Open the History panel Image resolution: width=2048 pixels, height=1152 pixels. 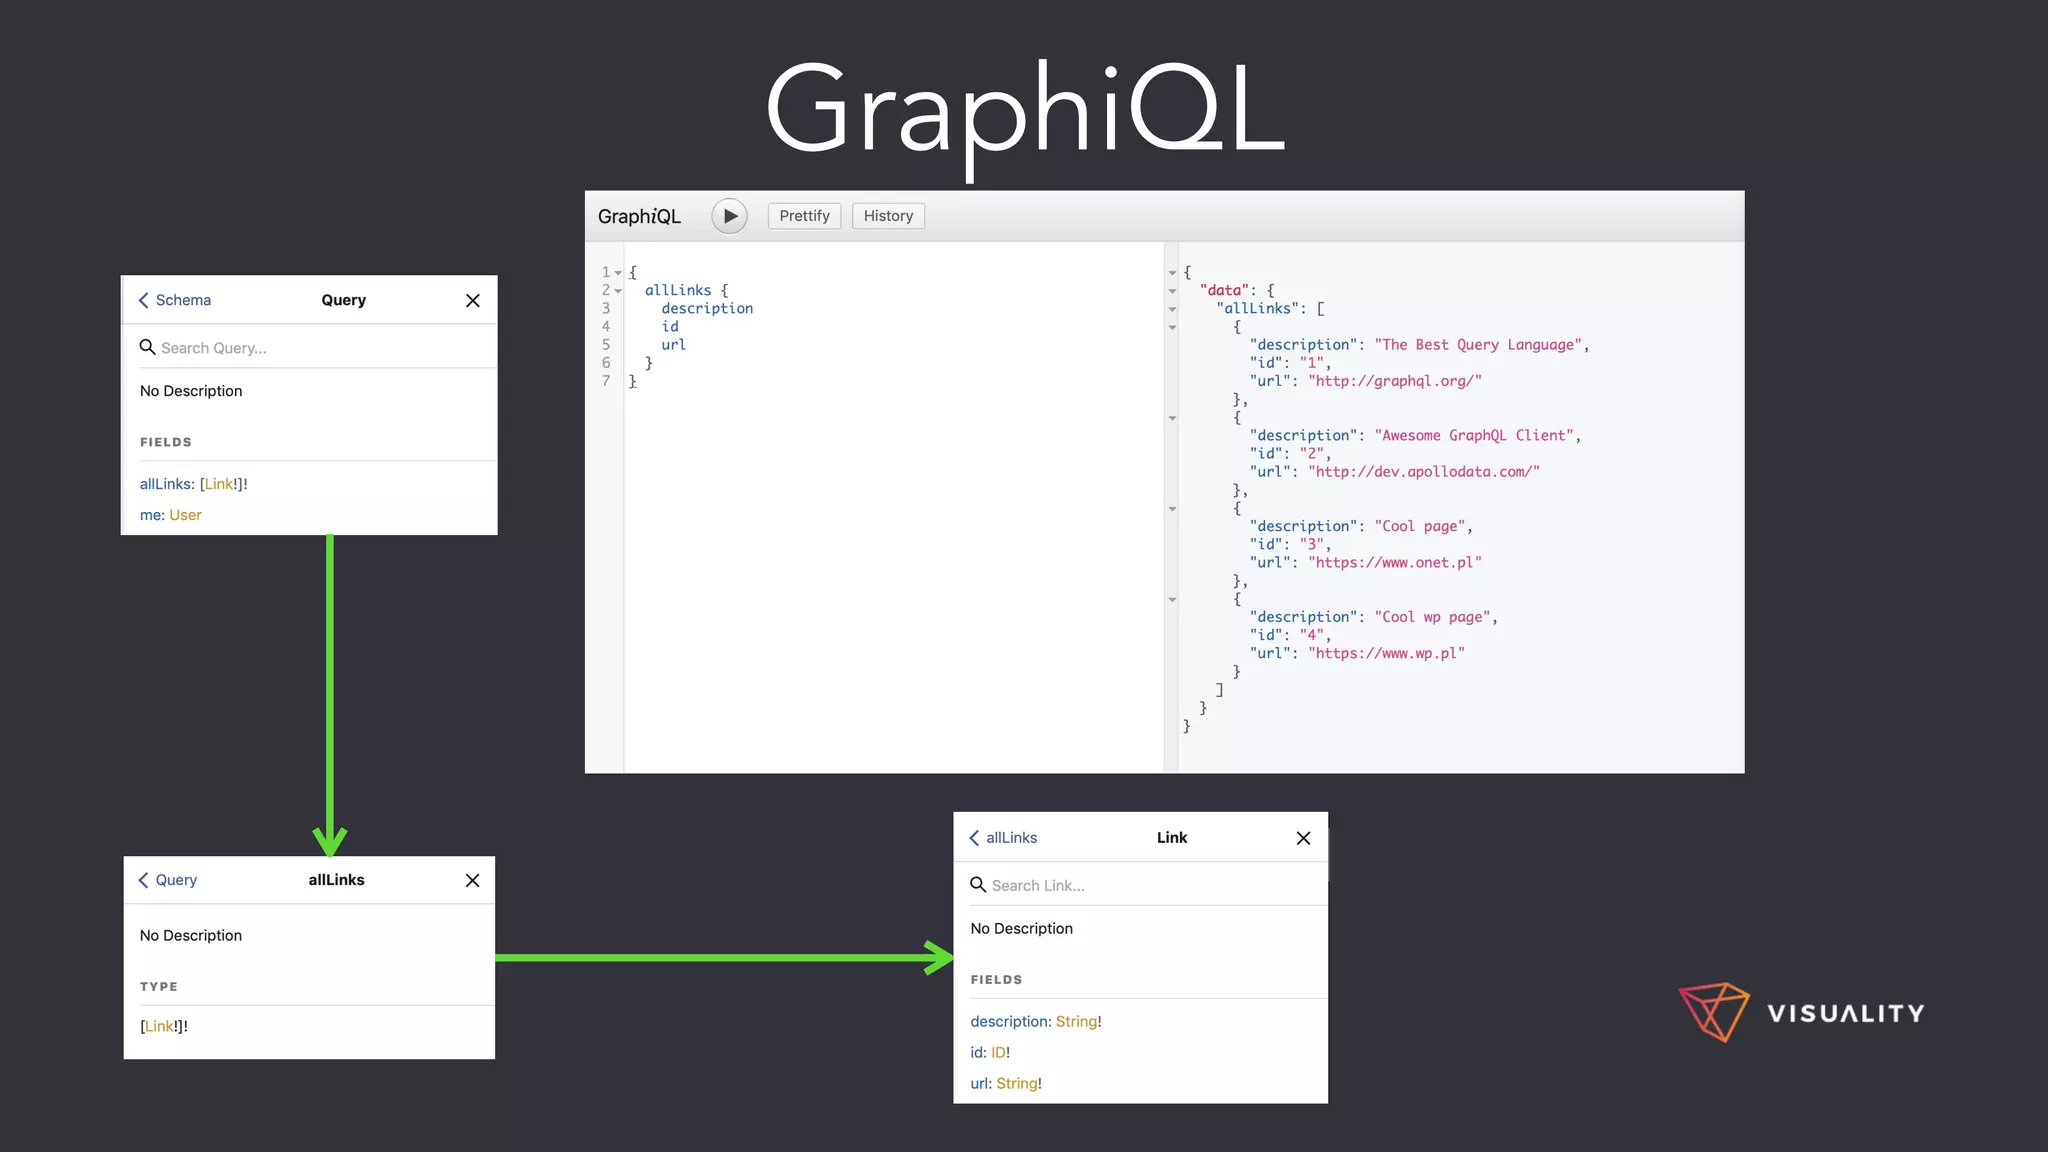(x=888, y=216)
